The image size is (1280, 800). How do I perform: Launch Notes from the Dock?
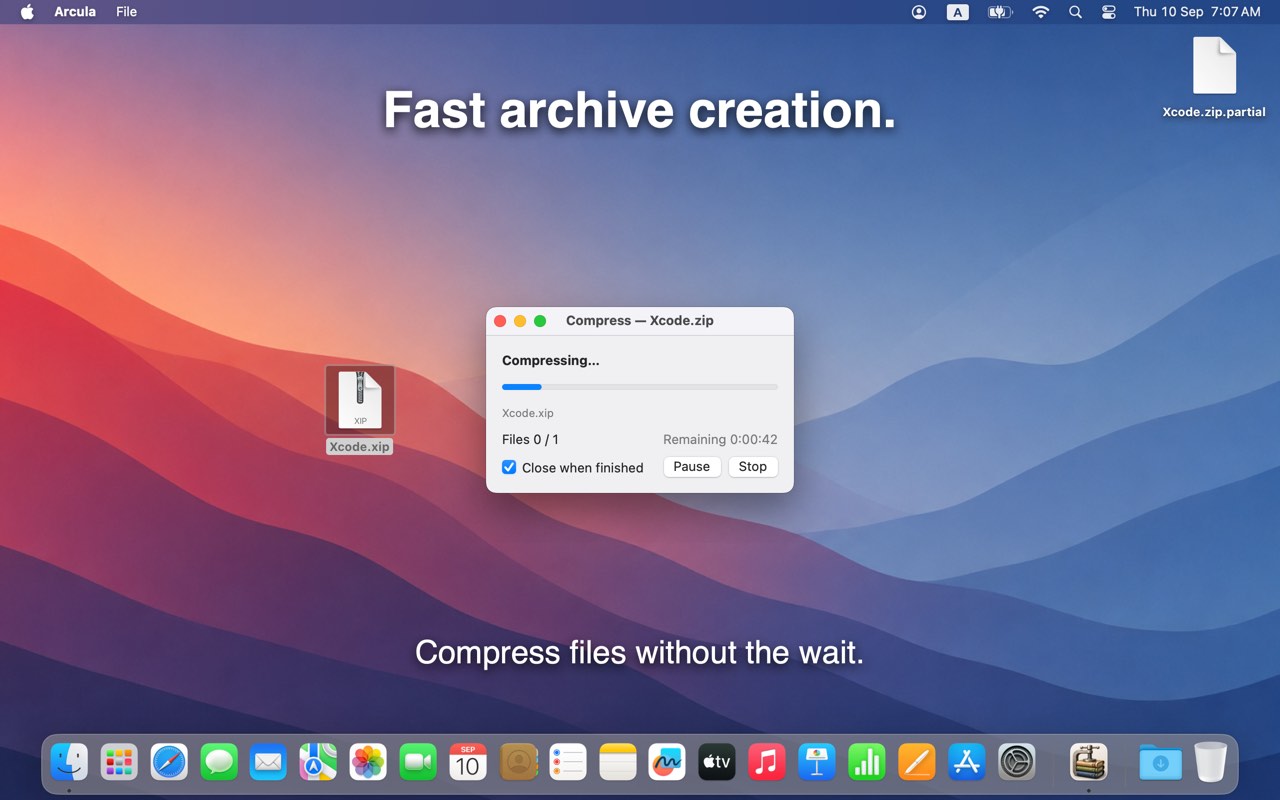[618, 763]
